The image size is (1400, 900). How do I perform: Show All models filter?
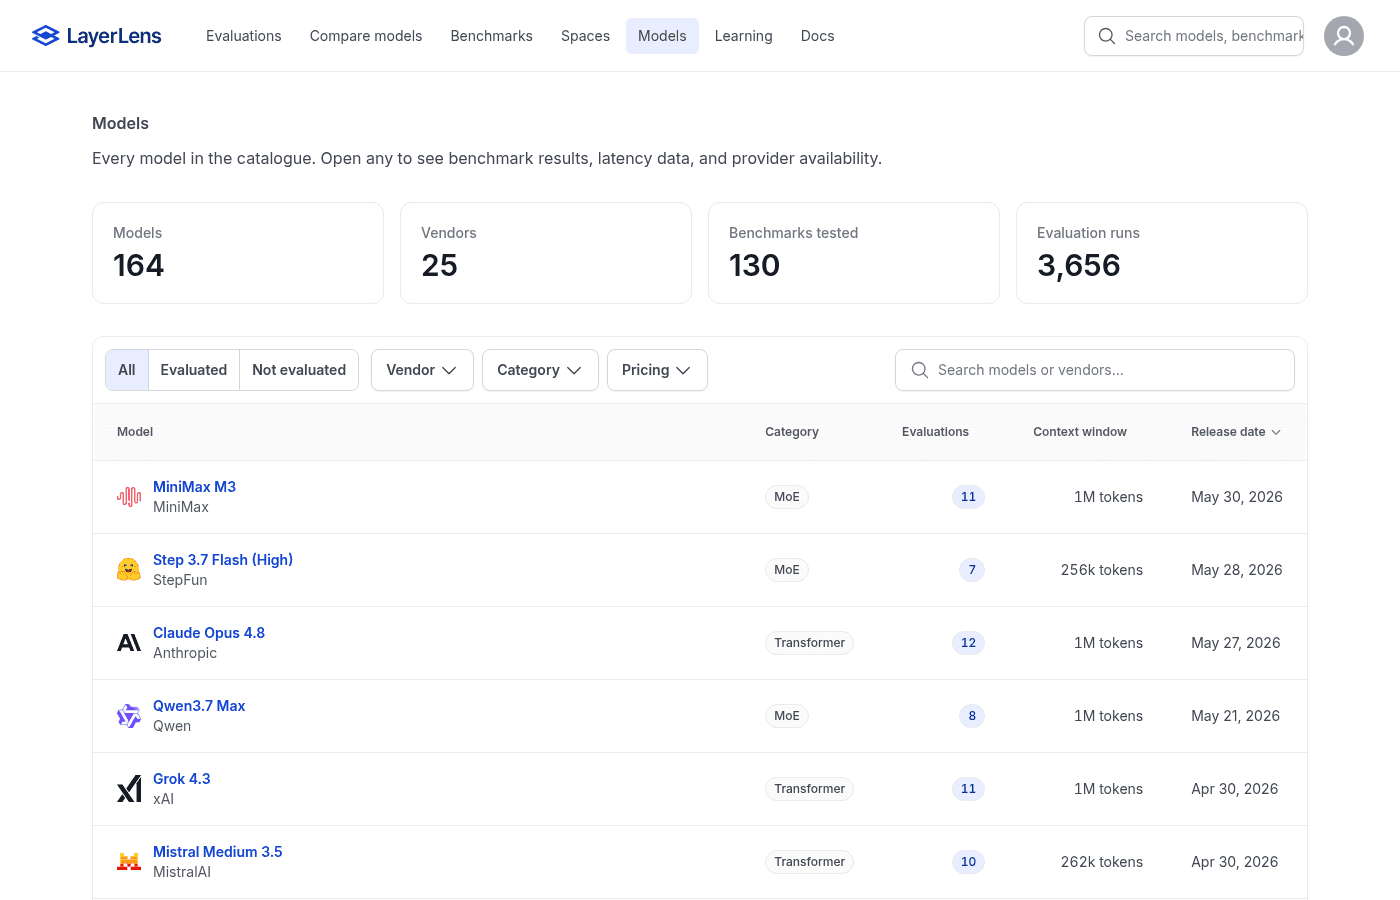click(x=127, y=370)
